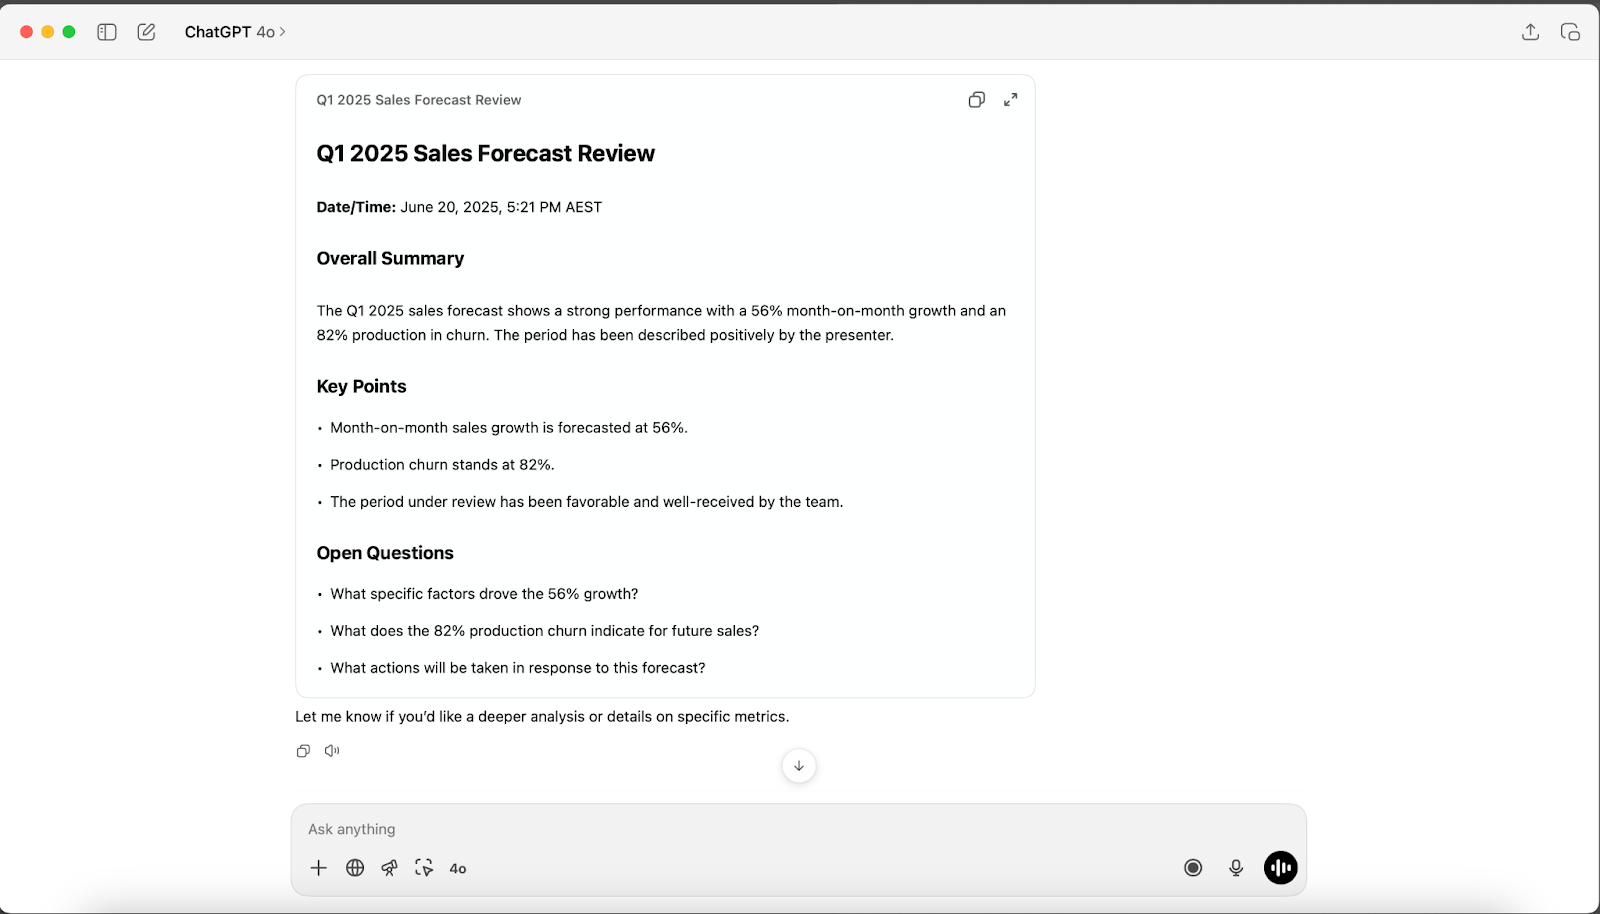Viewport: 1600px width, 914px height.
Task: Open the ChatGPT 4o model dropdown
Action: 235,31
